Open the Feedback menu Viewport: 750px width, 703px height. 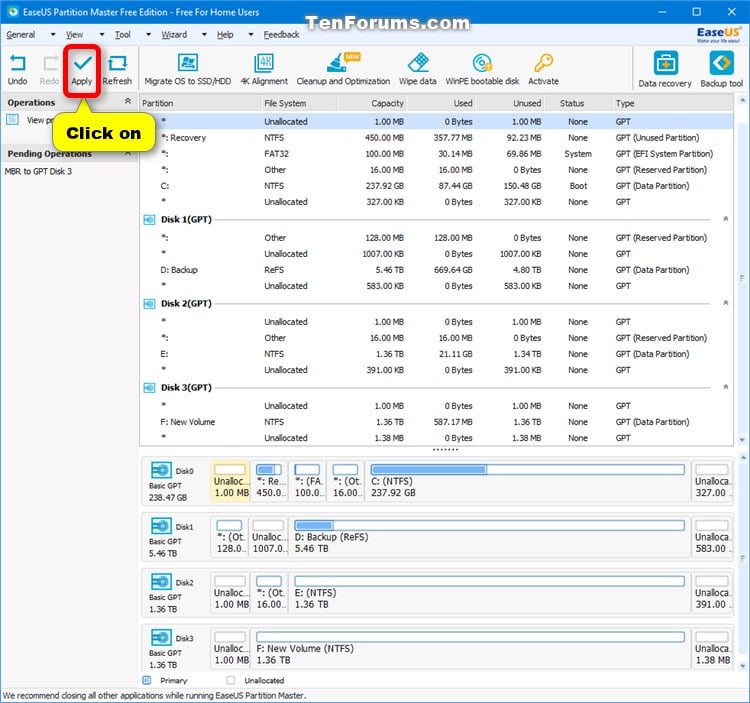(x=281, y=34)
